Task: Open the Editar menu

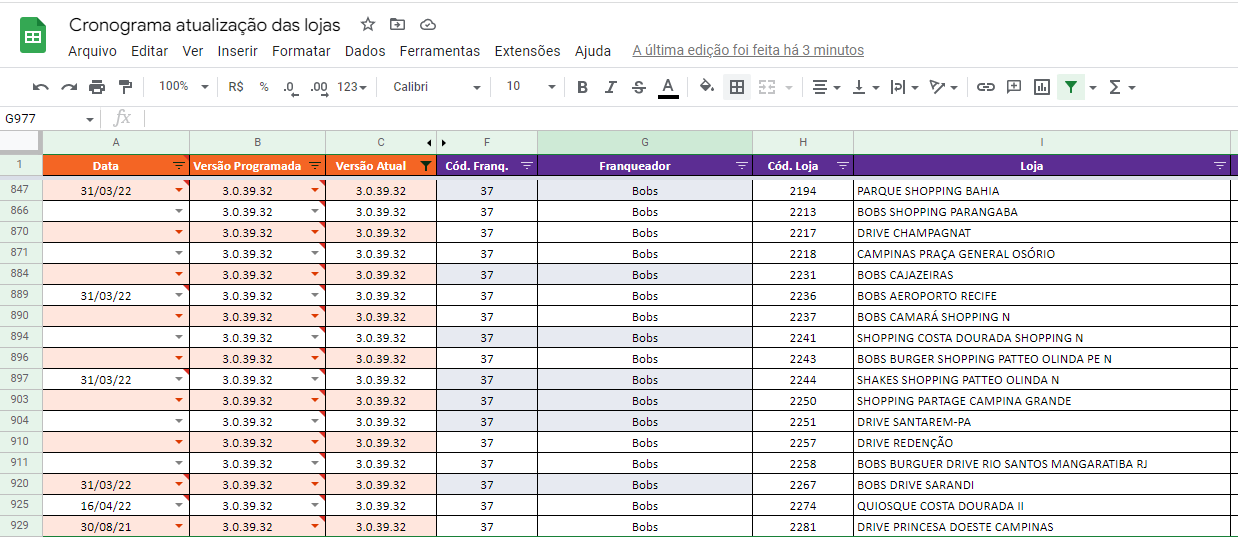Action: (150, 51)
